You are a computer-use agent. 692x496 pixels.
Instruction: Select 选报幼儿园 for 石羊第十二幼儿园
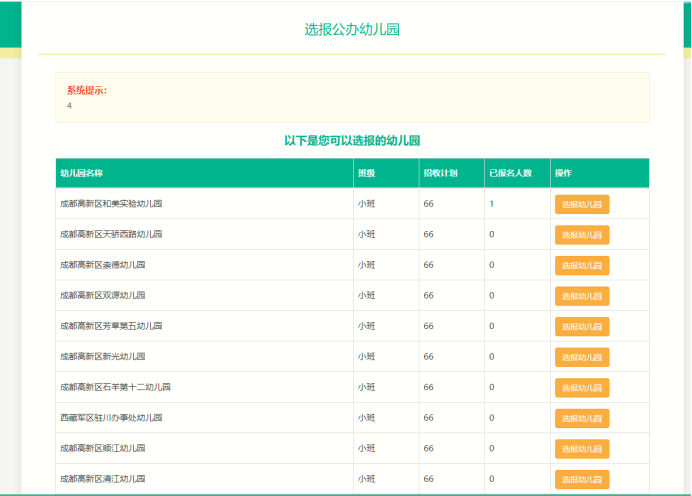[581, 387]
